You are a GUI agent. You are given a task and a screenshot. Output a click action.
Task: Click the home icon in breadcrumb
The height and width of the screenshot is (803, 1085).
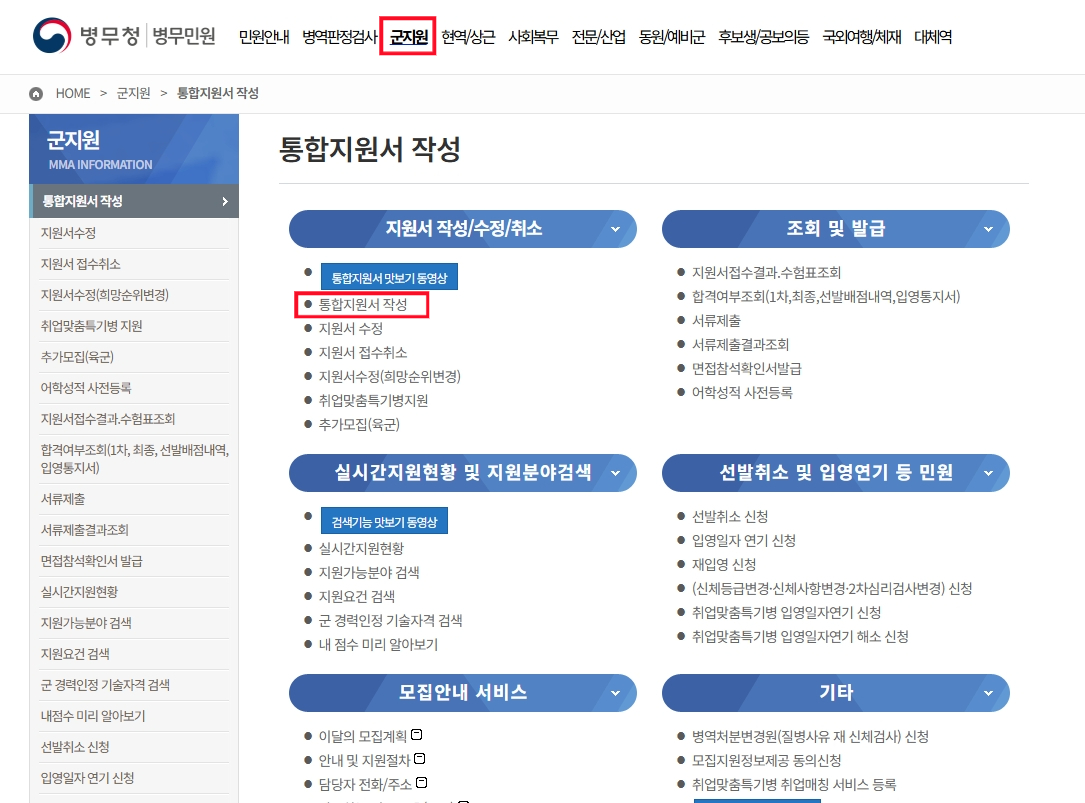point(36,93)
